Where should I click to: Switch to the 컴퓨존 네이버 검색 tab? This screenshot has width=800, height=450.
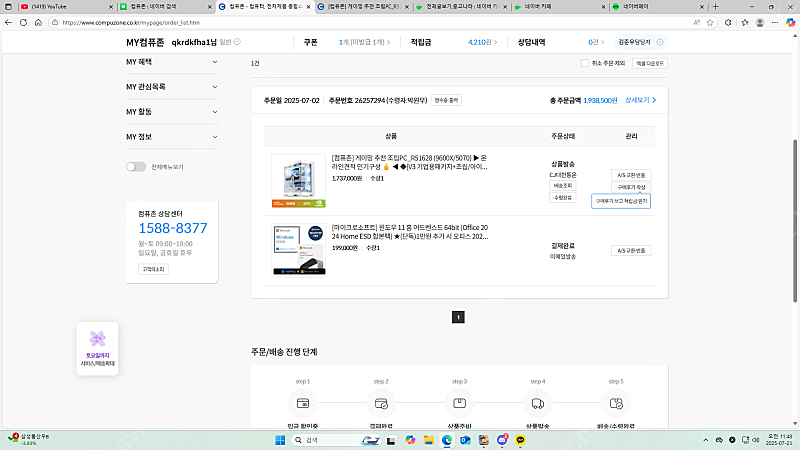click(x=163, y=7)
